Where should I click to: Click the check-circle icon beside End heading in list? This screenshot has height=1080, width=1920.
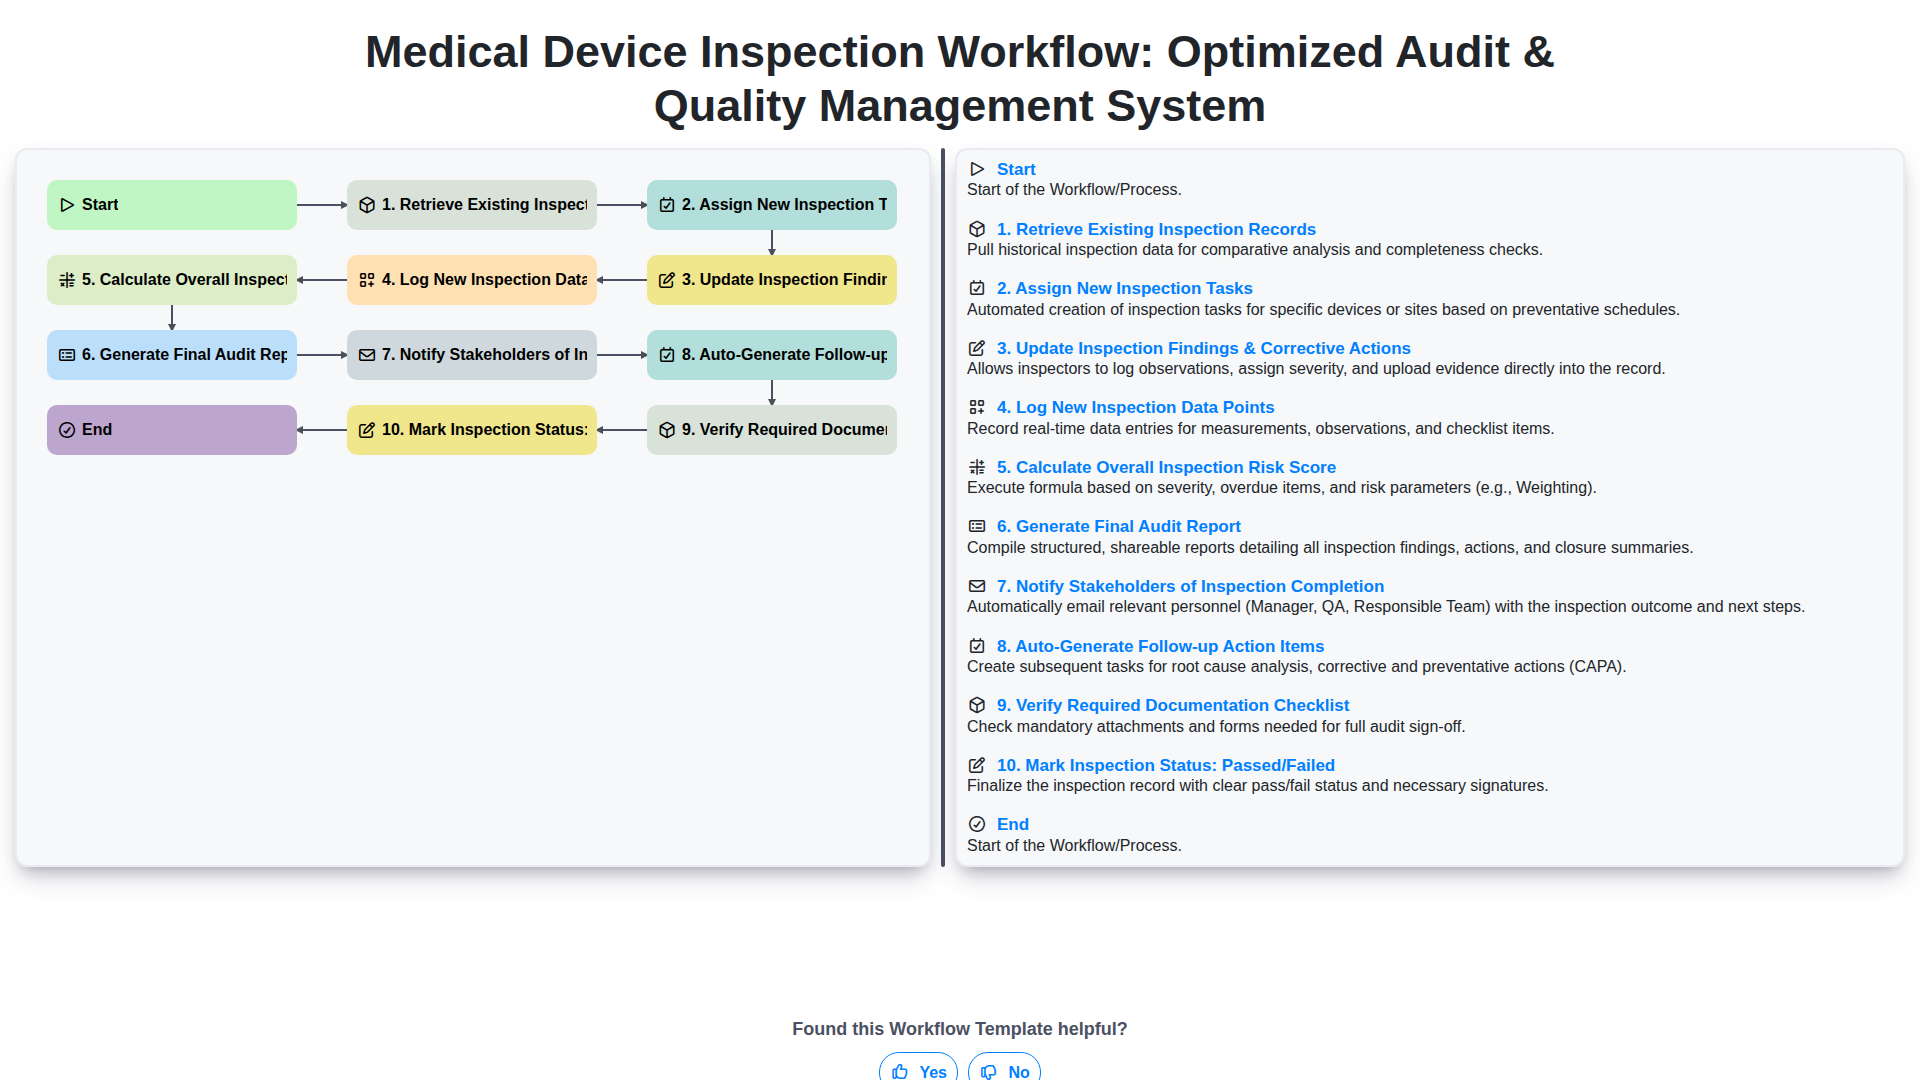(977, 824)
